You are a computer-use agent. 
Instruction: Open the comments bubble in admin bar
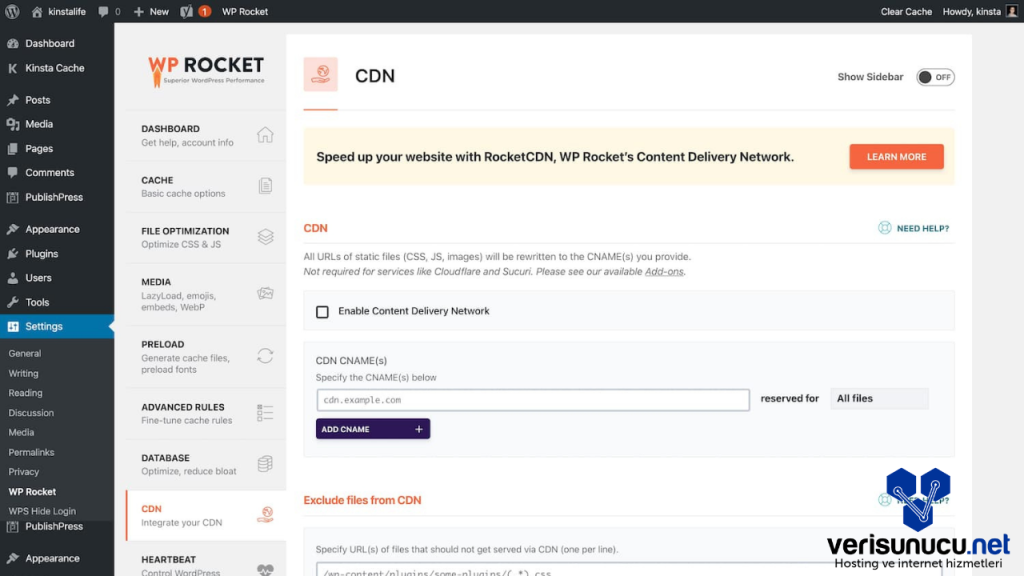coord(103,11)
